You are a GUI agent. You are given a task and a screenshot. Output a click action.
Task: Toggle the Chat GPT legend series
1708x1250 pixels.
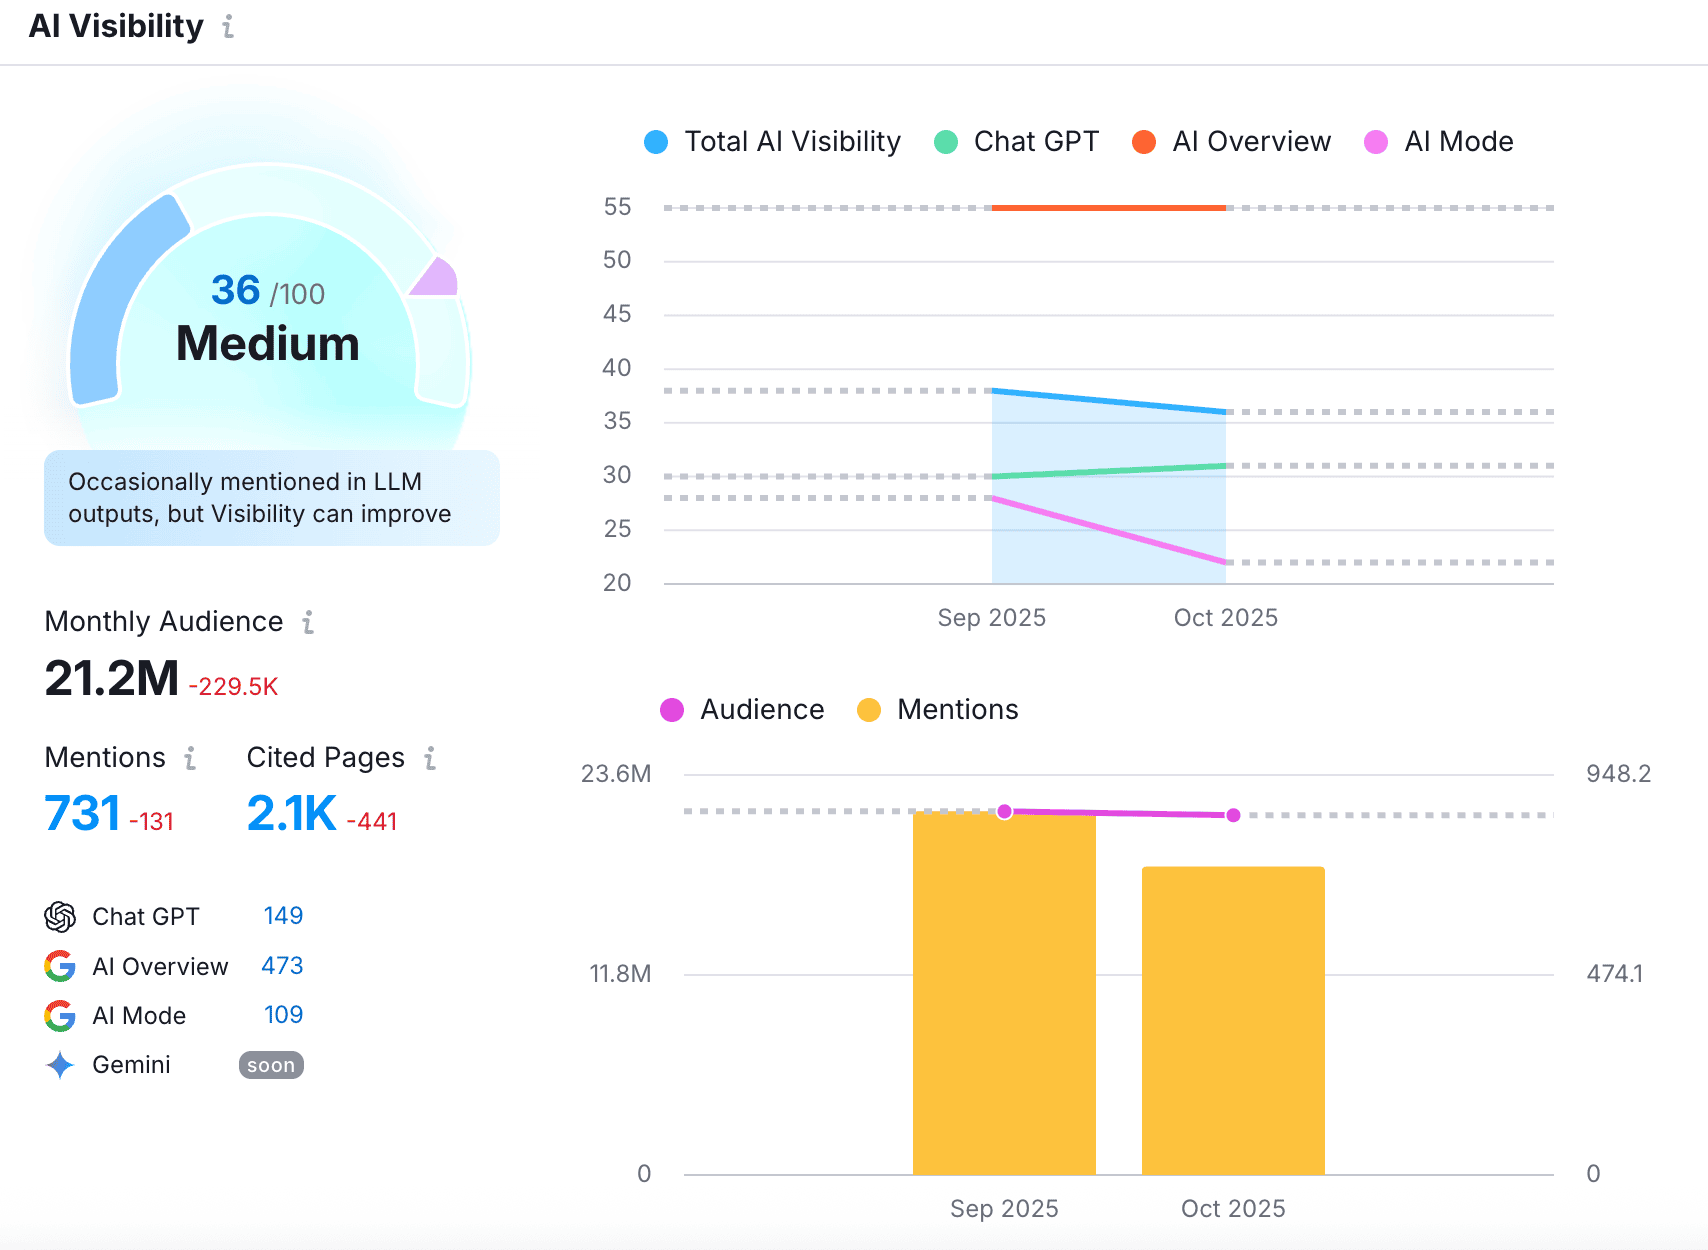[1016, 142]
